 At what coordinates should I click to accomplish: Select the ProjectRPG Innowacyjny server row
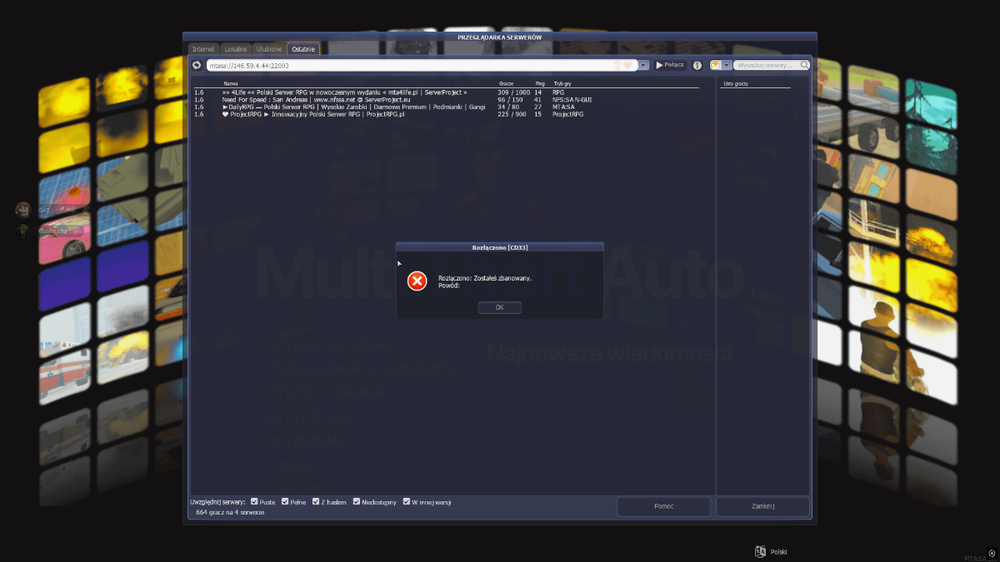coord(446,115)
